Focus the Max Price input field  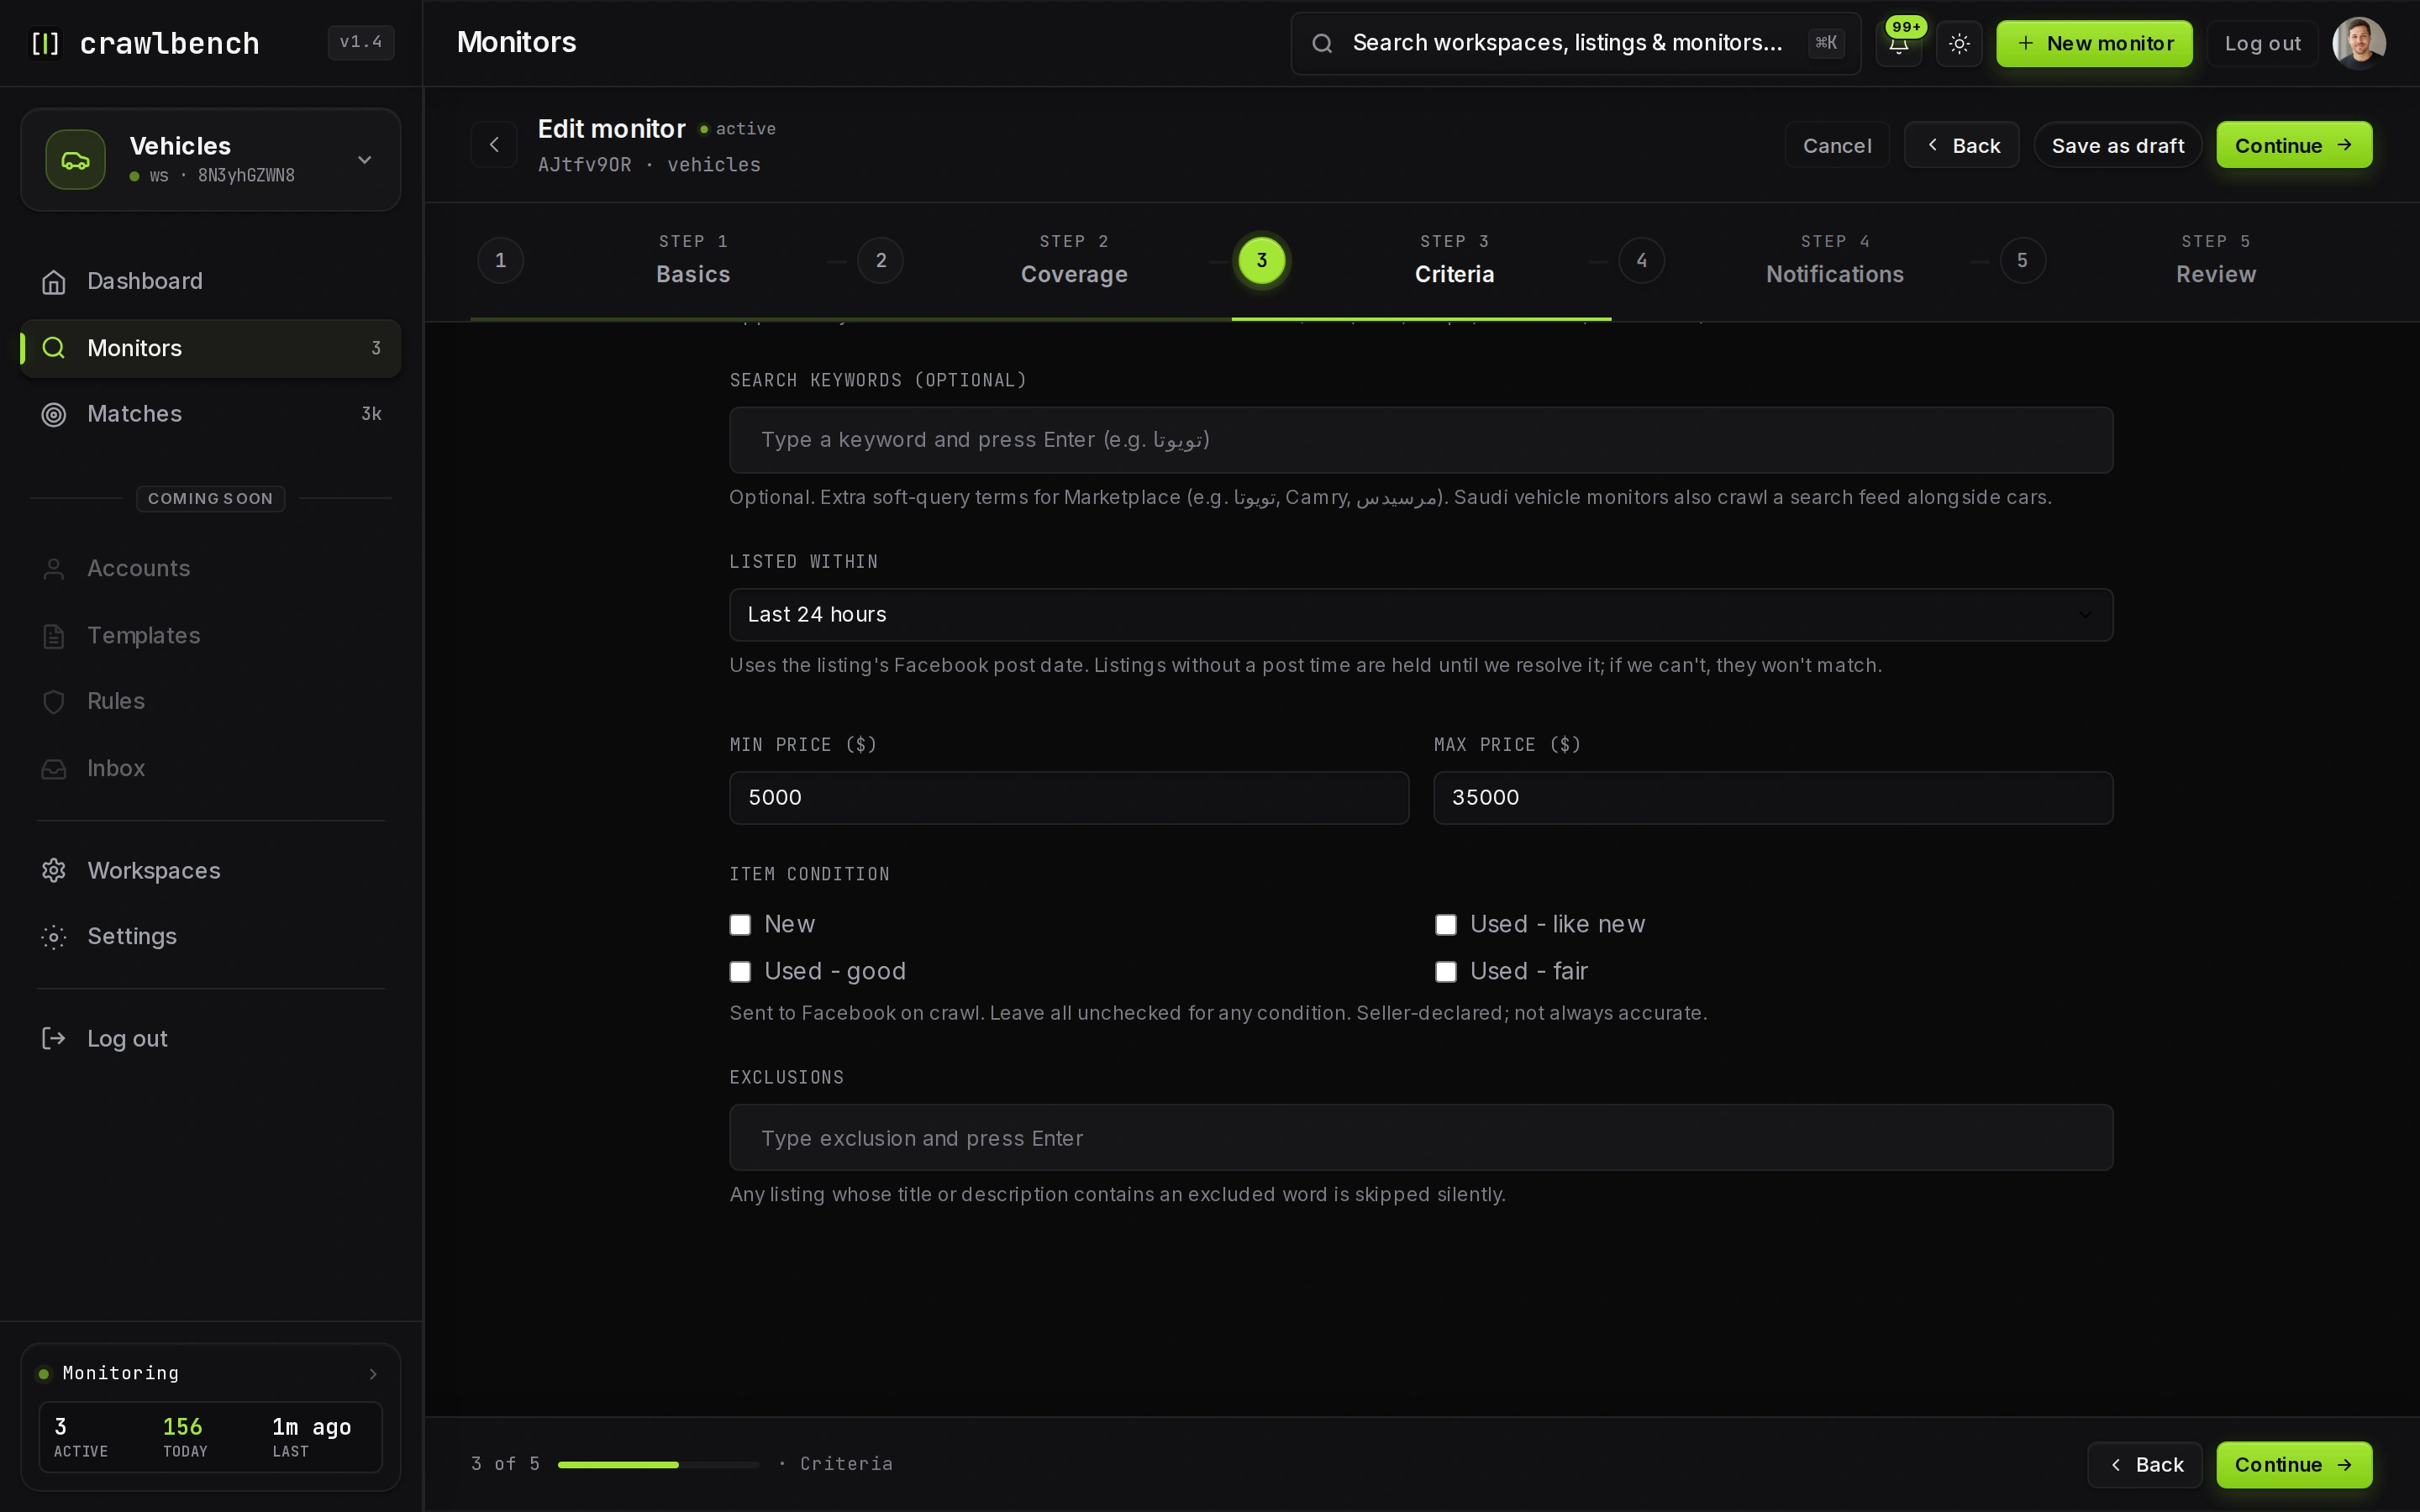[1773, 798]
